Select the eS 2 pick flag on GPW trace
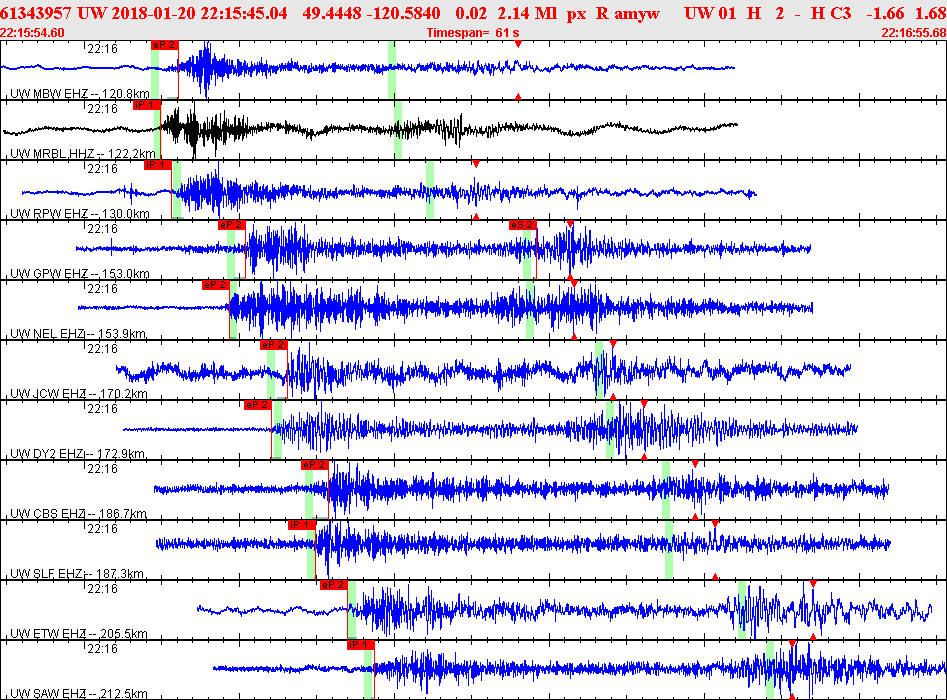Screen dimensions: 947x700 pos(522,225)
